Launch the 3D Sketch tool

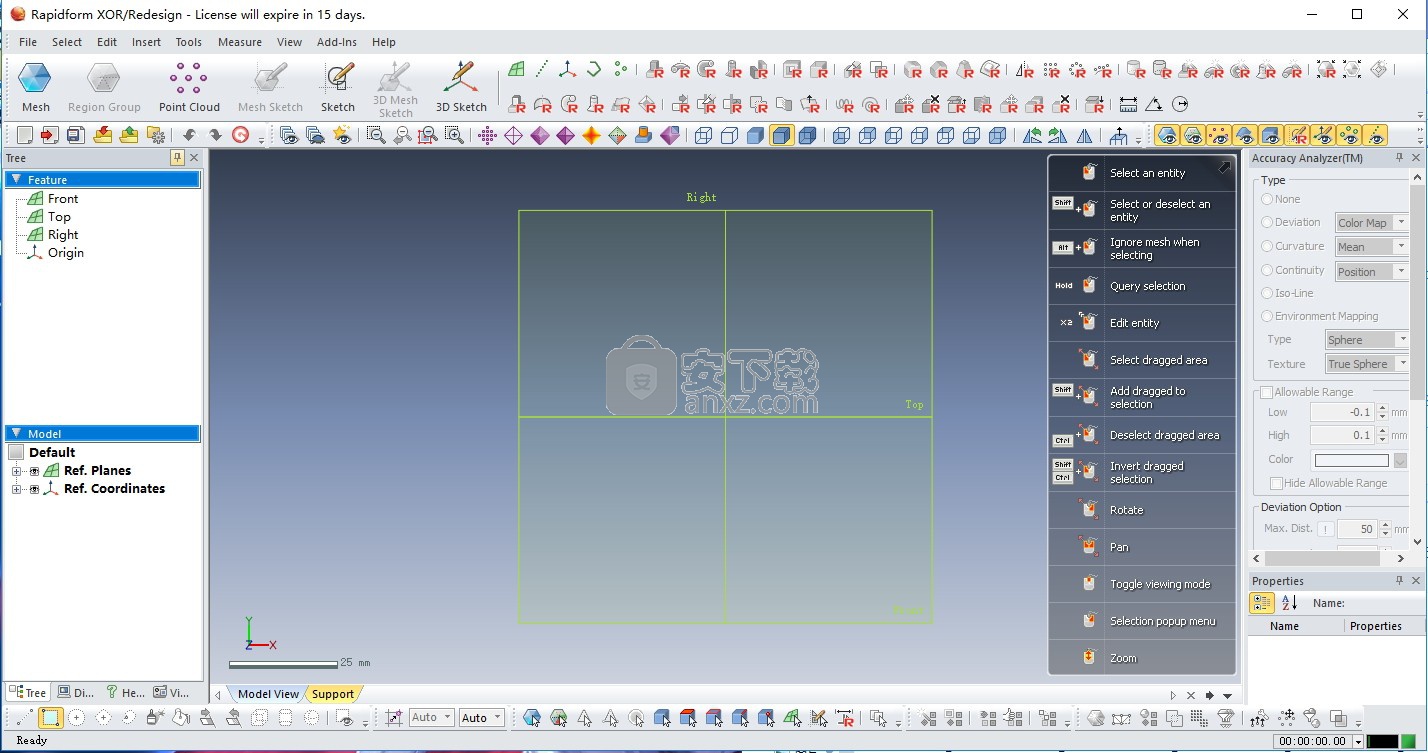[461, 88]
